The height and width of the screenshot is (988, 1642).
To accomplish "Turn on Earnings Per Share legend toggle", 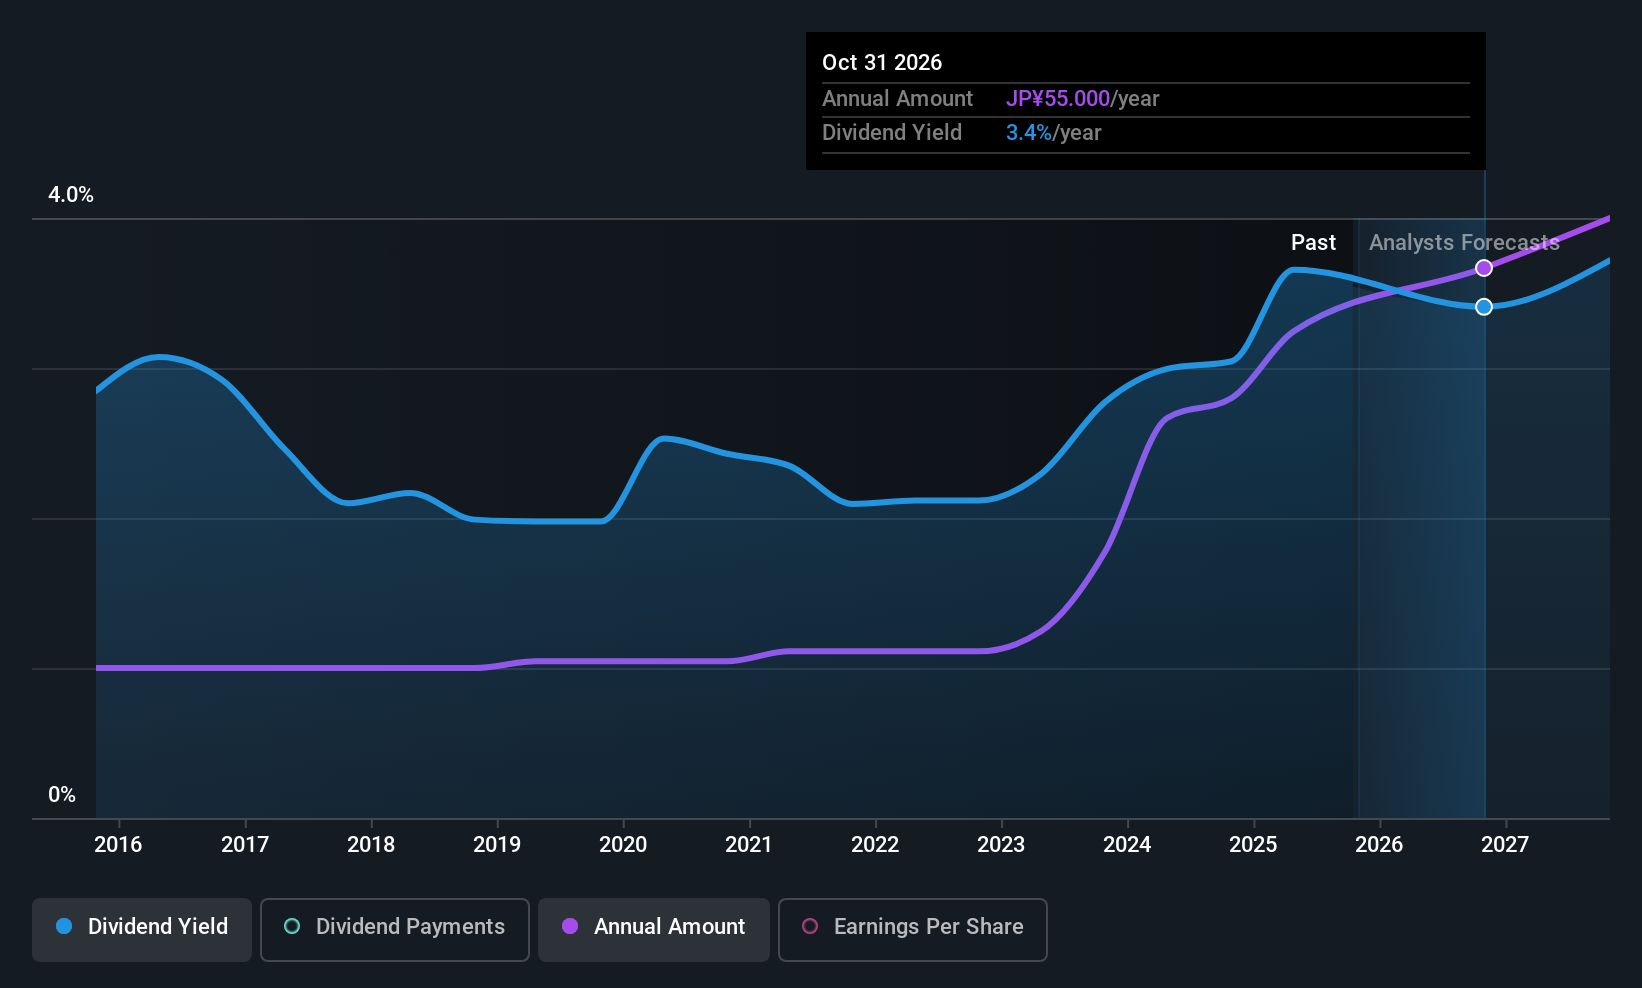I will point(913,929).
